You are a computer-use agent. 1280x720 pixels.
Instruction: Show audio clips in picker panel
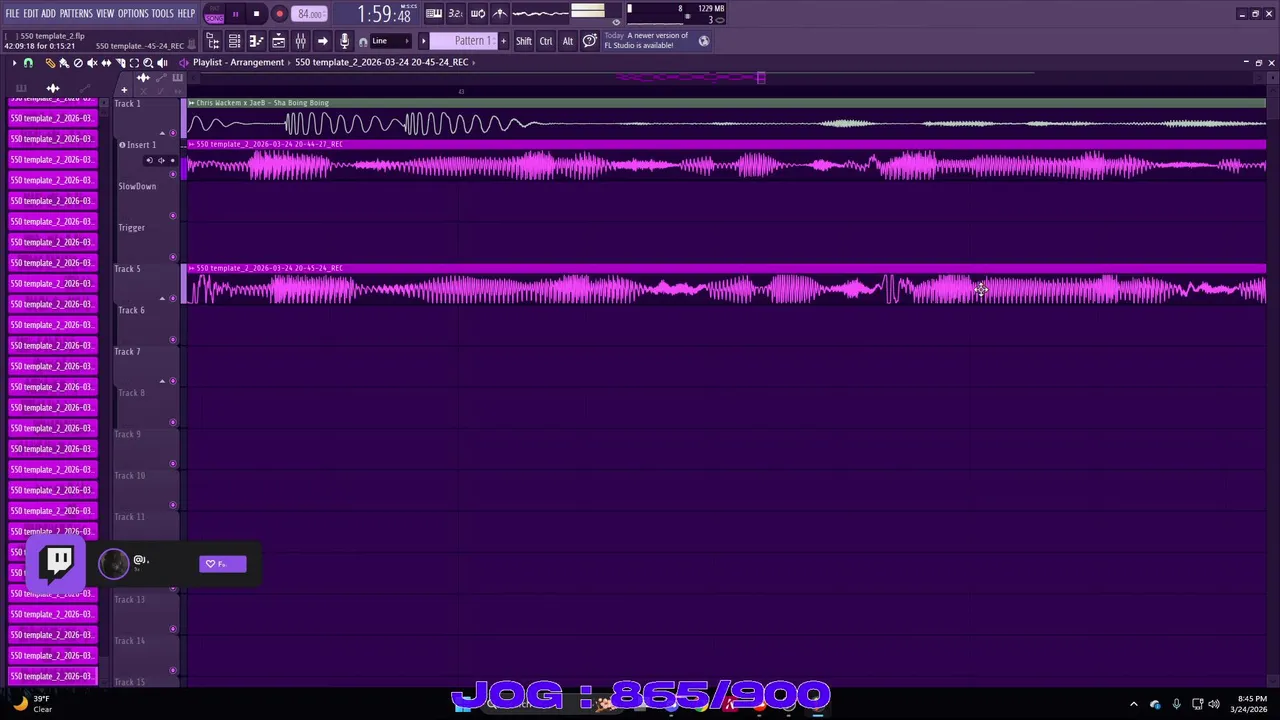53,88
